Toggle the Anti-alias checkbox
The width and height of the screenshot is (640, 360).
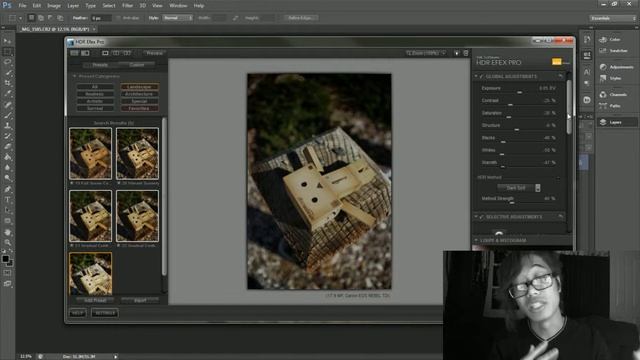tap(119, 18)
